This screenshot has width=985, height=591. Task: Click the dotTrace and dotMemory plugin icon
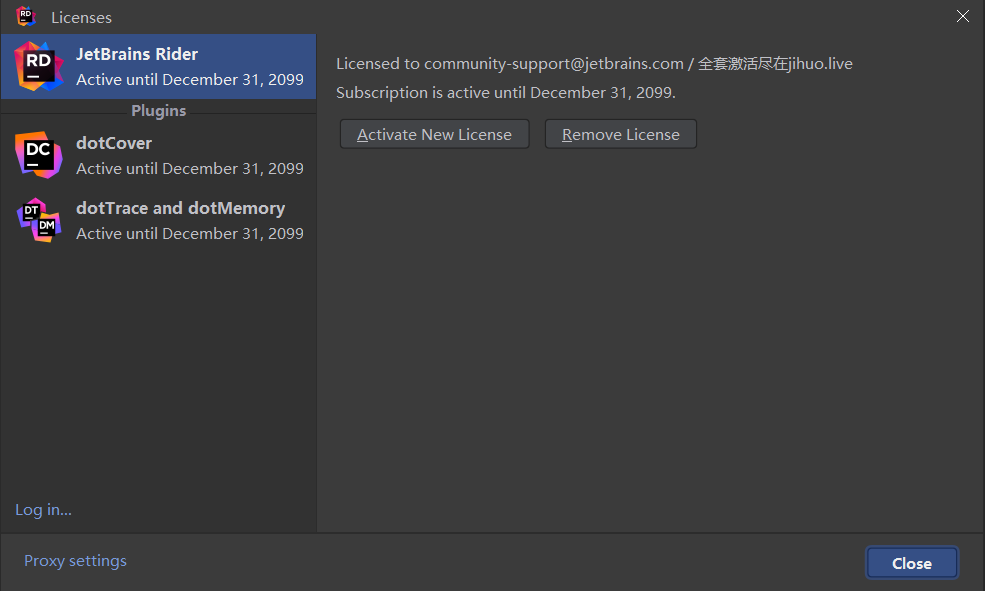click(39, 220)
